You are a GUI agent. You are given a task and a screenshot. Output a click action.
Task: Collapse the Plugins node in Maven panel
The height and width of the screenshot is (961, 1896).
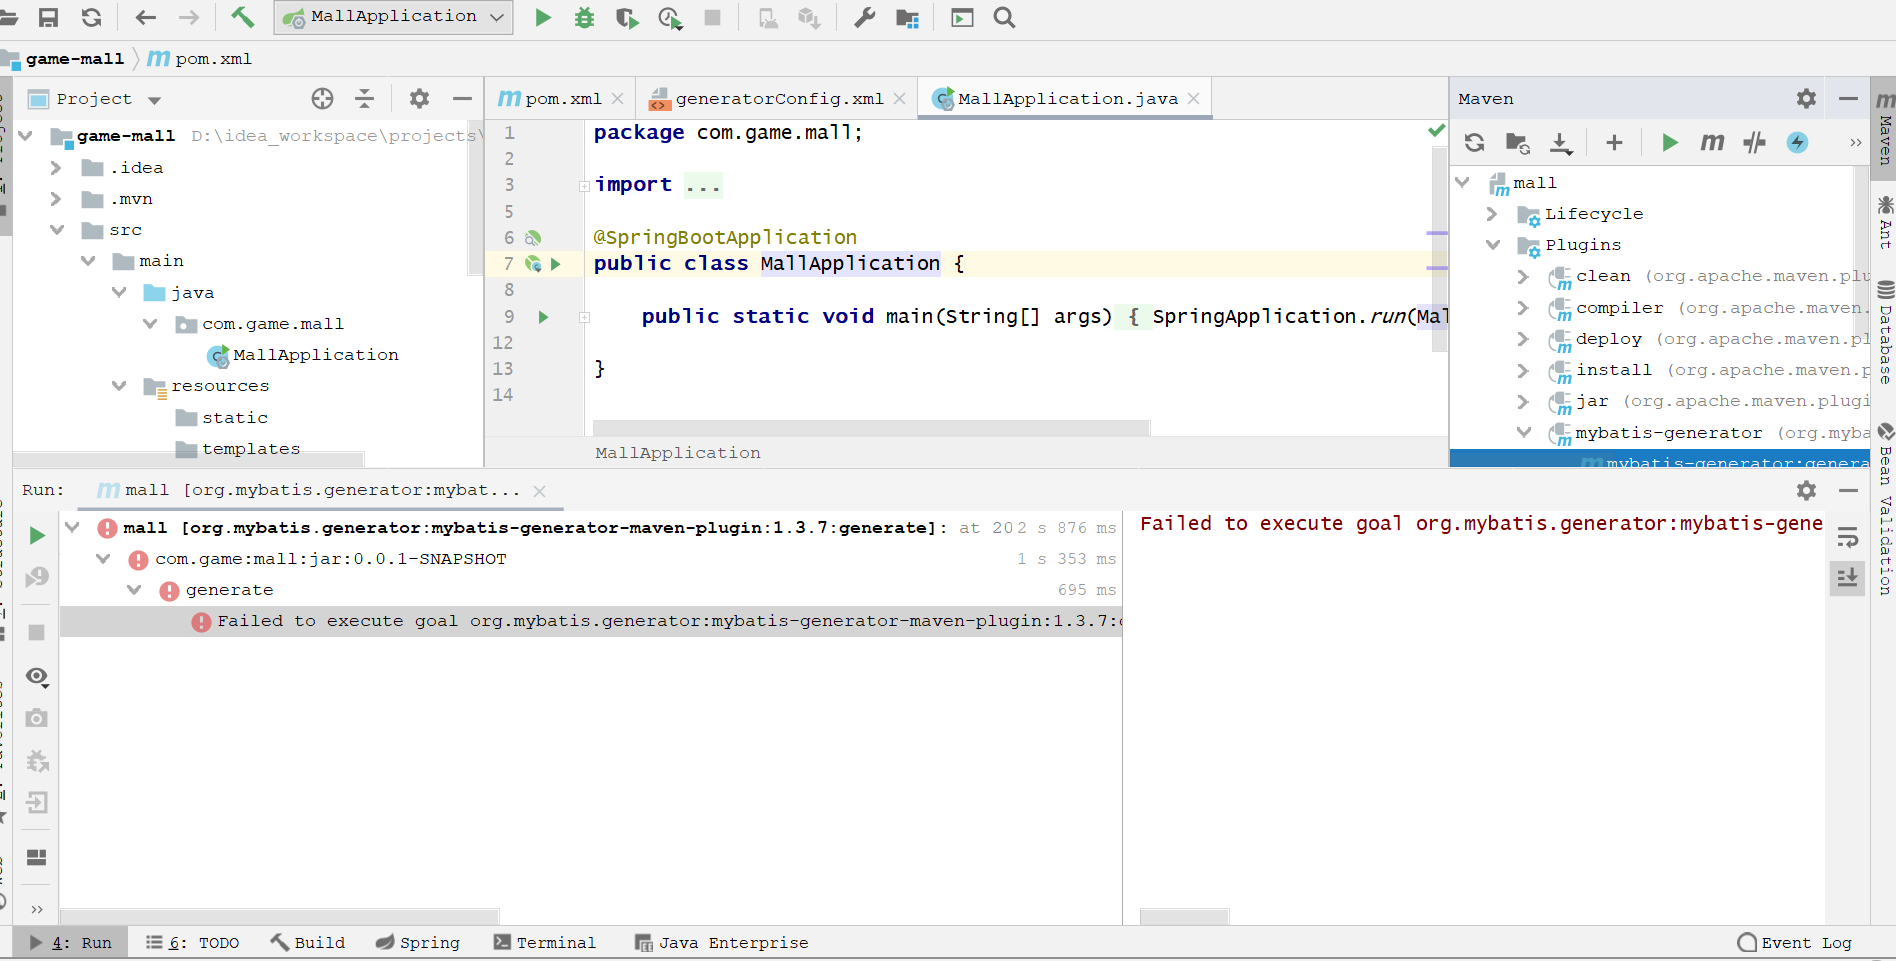(1493, 245)
